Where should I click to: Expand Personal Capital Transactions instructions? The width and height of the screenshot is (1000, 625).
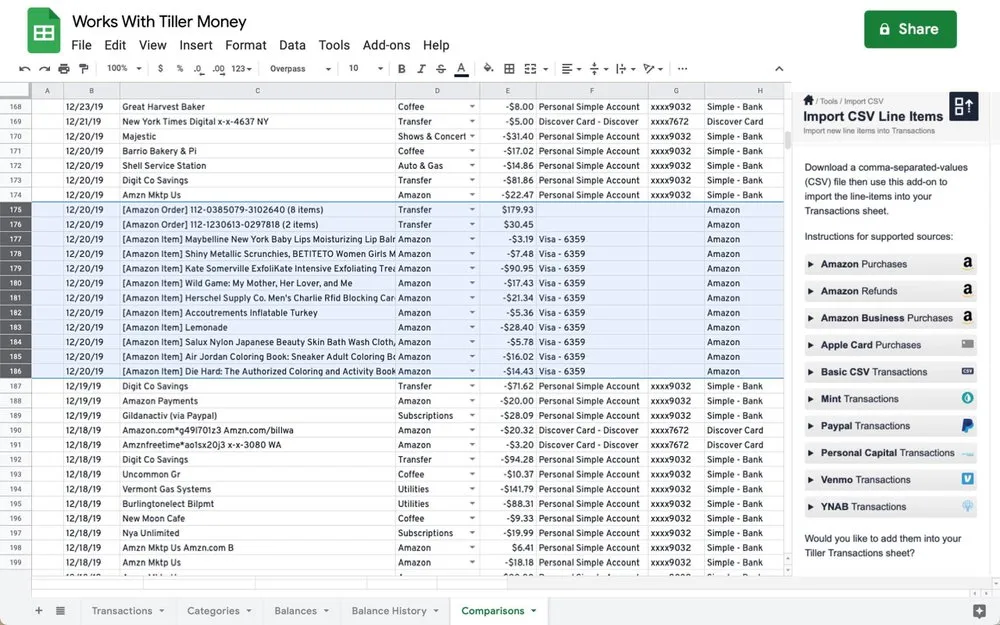(890, 453)
